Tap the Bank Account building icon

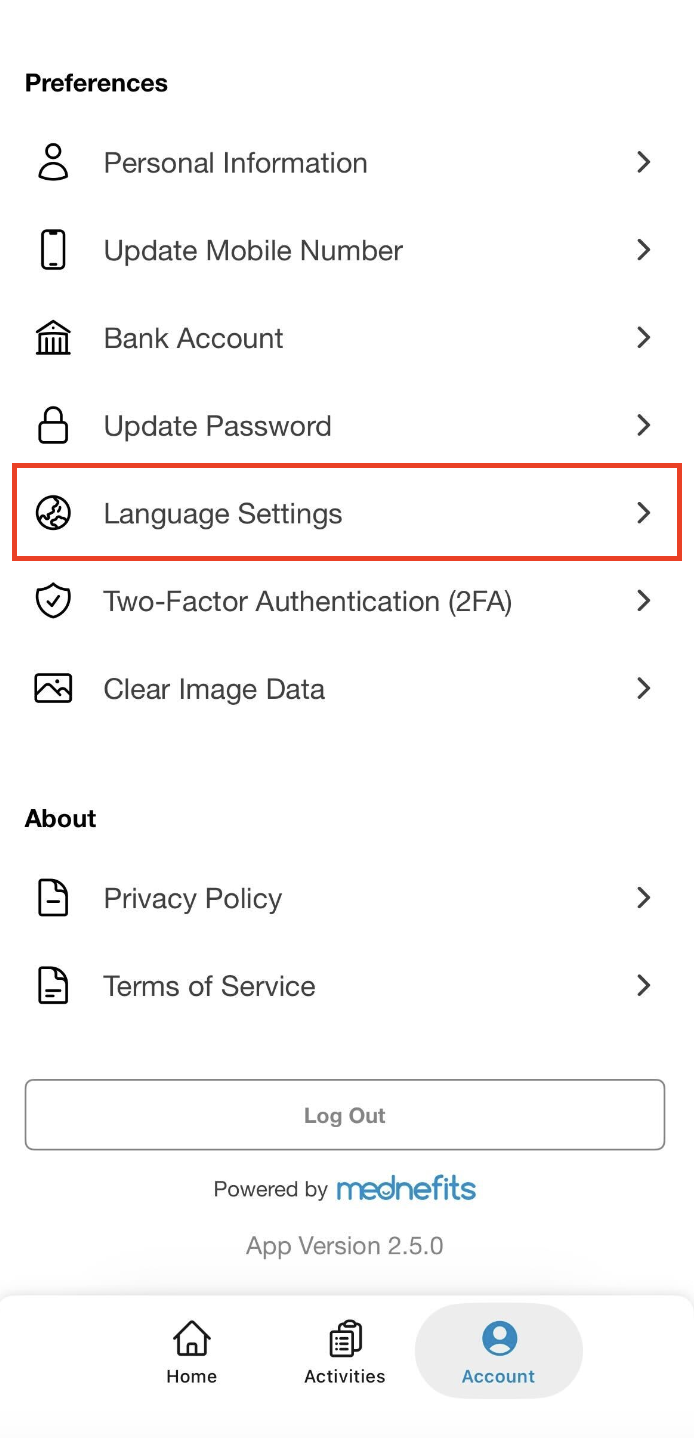pos(53,338)
